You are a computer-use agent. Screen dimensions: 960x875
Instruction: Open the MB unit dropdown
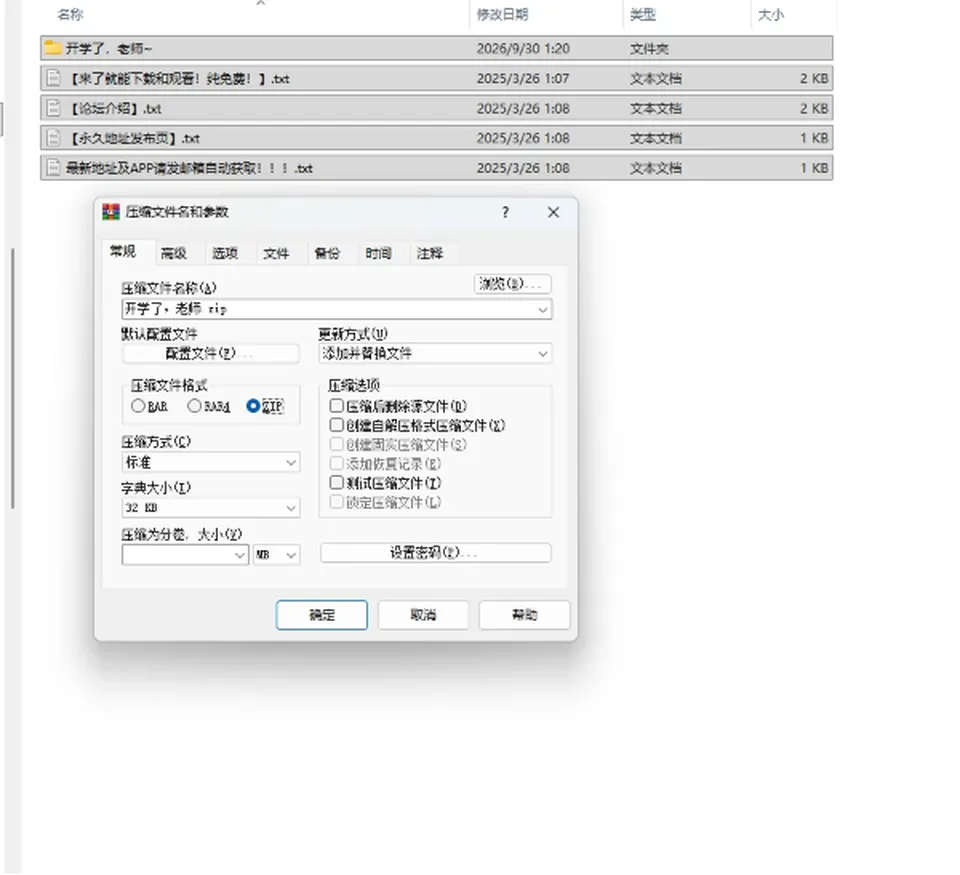277,555
